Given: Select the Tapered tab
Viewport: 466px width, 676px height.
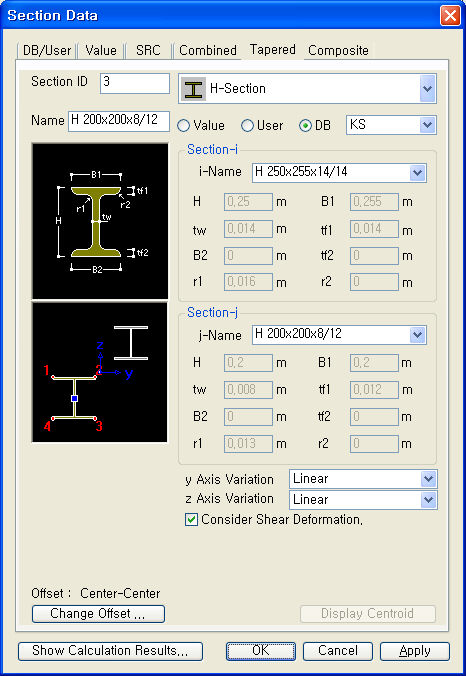Looking at the screenshot, I should (272, 50).
